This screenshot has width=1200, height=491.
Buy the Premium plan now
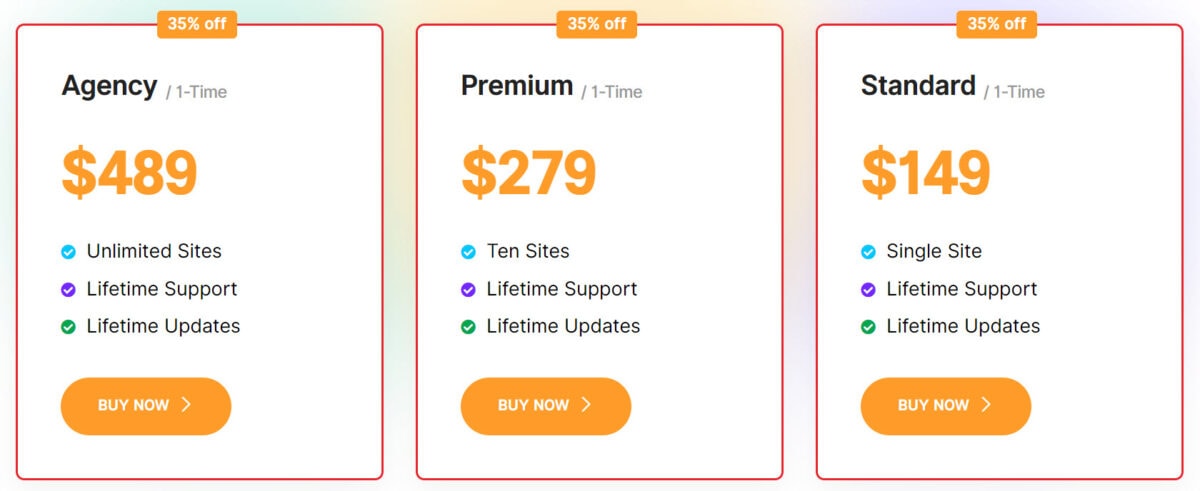546,406
